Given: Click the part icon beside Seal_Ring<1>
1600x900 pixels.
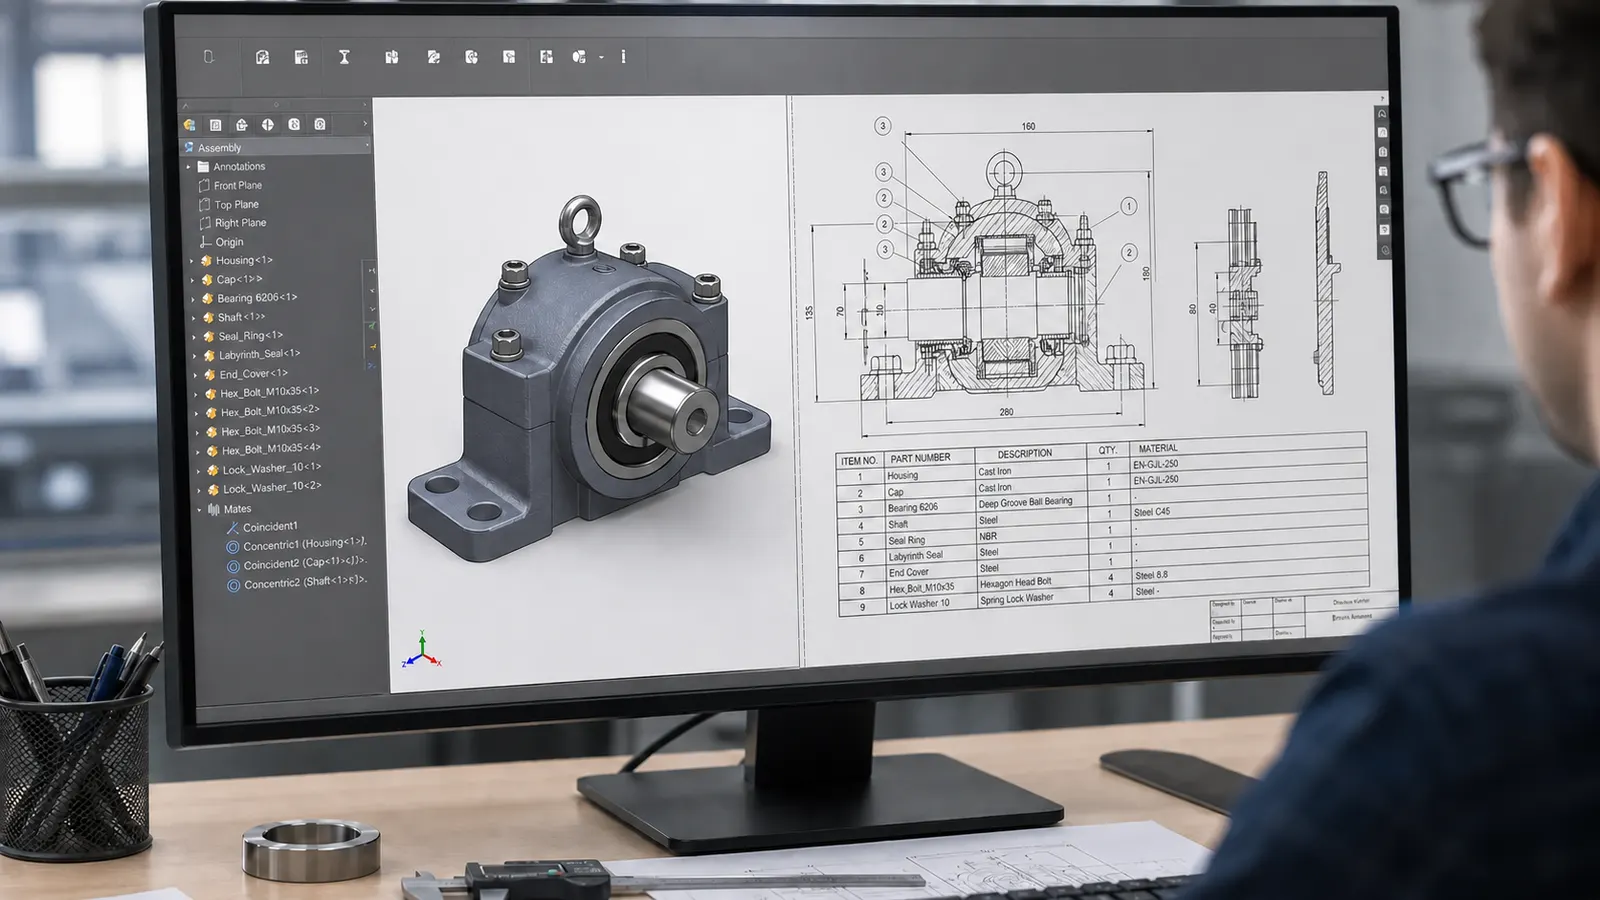Looking at the screenshot, I should (x=209, y=336).
